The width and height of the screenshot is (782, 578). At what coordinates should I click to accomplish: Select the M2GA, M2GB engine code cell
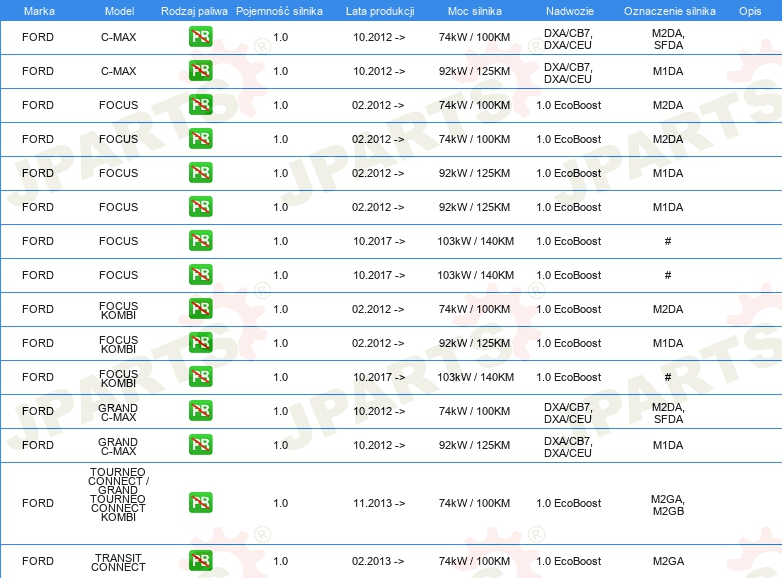pyautogui.click(x=668, y=505)
